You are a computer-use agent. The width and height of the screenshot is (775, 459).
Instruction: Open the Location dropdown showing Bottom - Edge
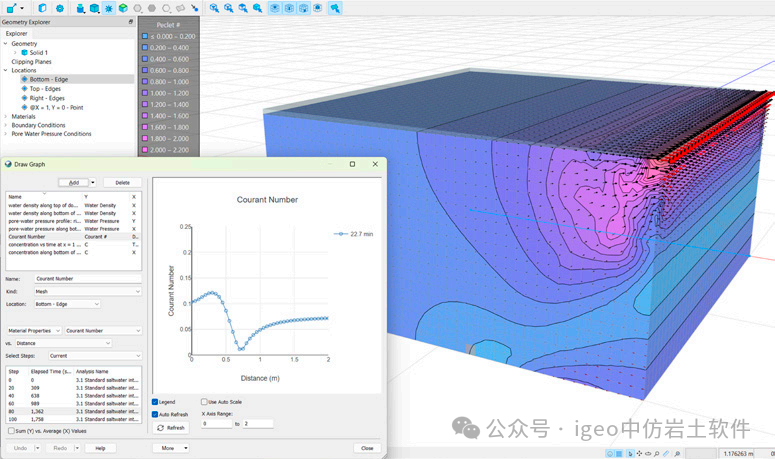67,304
